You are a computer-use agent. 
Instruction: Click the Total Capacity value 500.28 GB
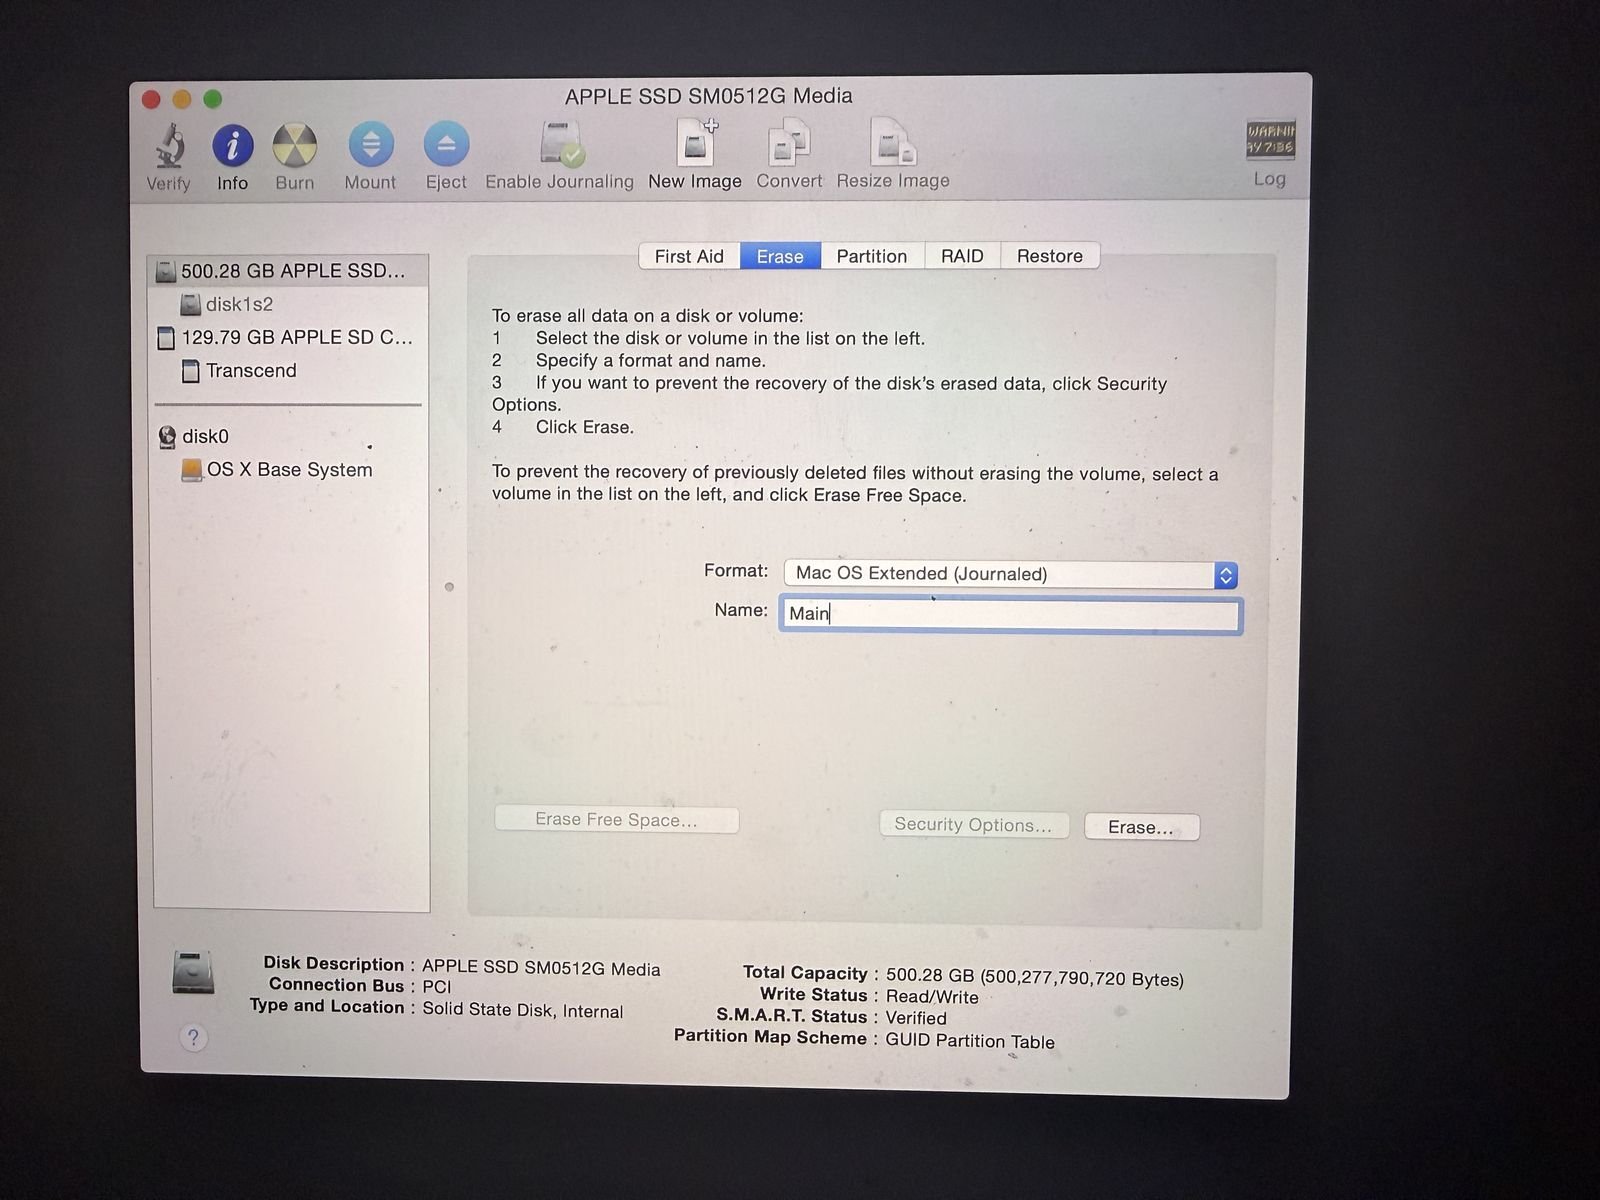pyautogui.click(x=1035, y=979)
